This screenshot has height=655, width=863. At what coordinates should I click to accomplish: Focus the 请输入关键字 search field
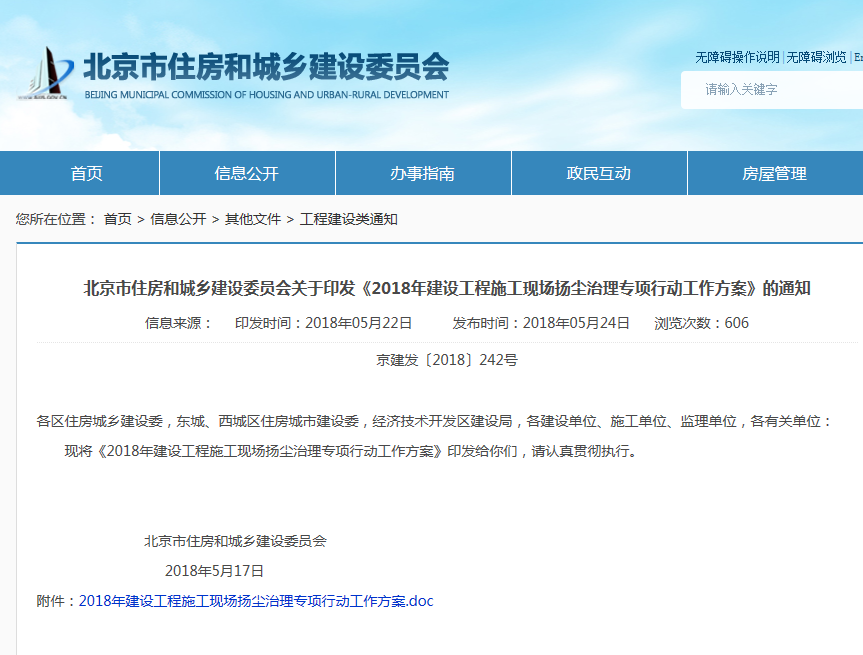pyautogui.click(x=770, y=89)
